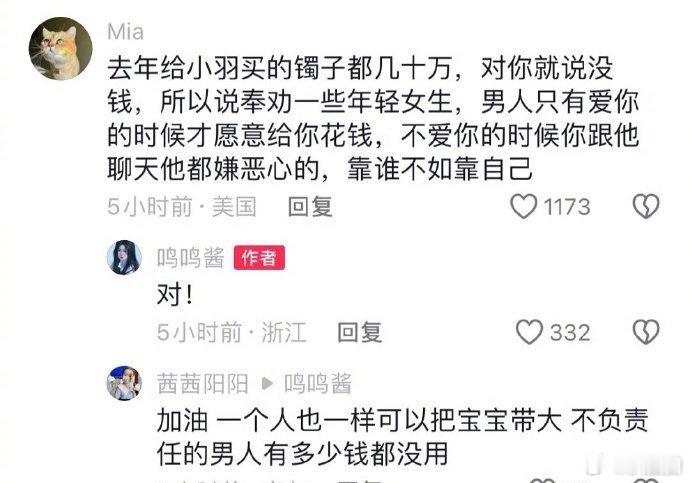Screen dimensions: 690x483
Task: Tap the 1173 like count
Action: coord(567,207)
